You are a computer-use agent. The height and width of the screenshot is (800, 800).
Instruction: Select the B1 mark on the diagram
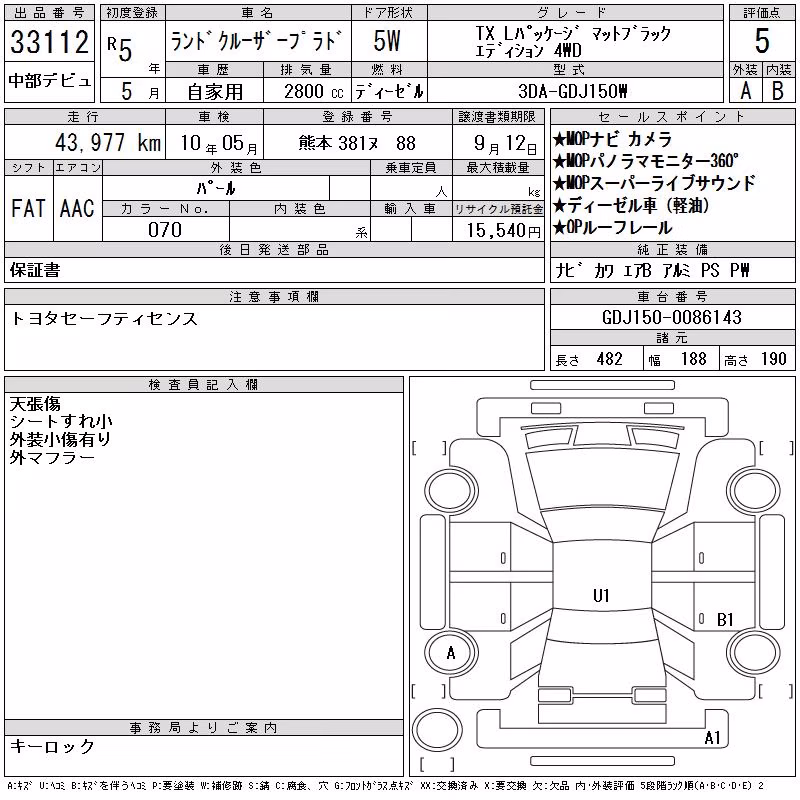pyautogui.click(x=725, y=619)
